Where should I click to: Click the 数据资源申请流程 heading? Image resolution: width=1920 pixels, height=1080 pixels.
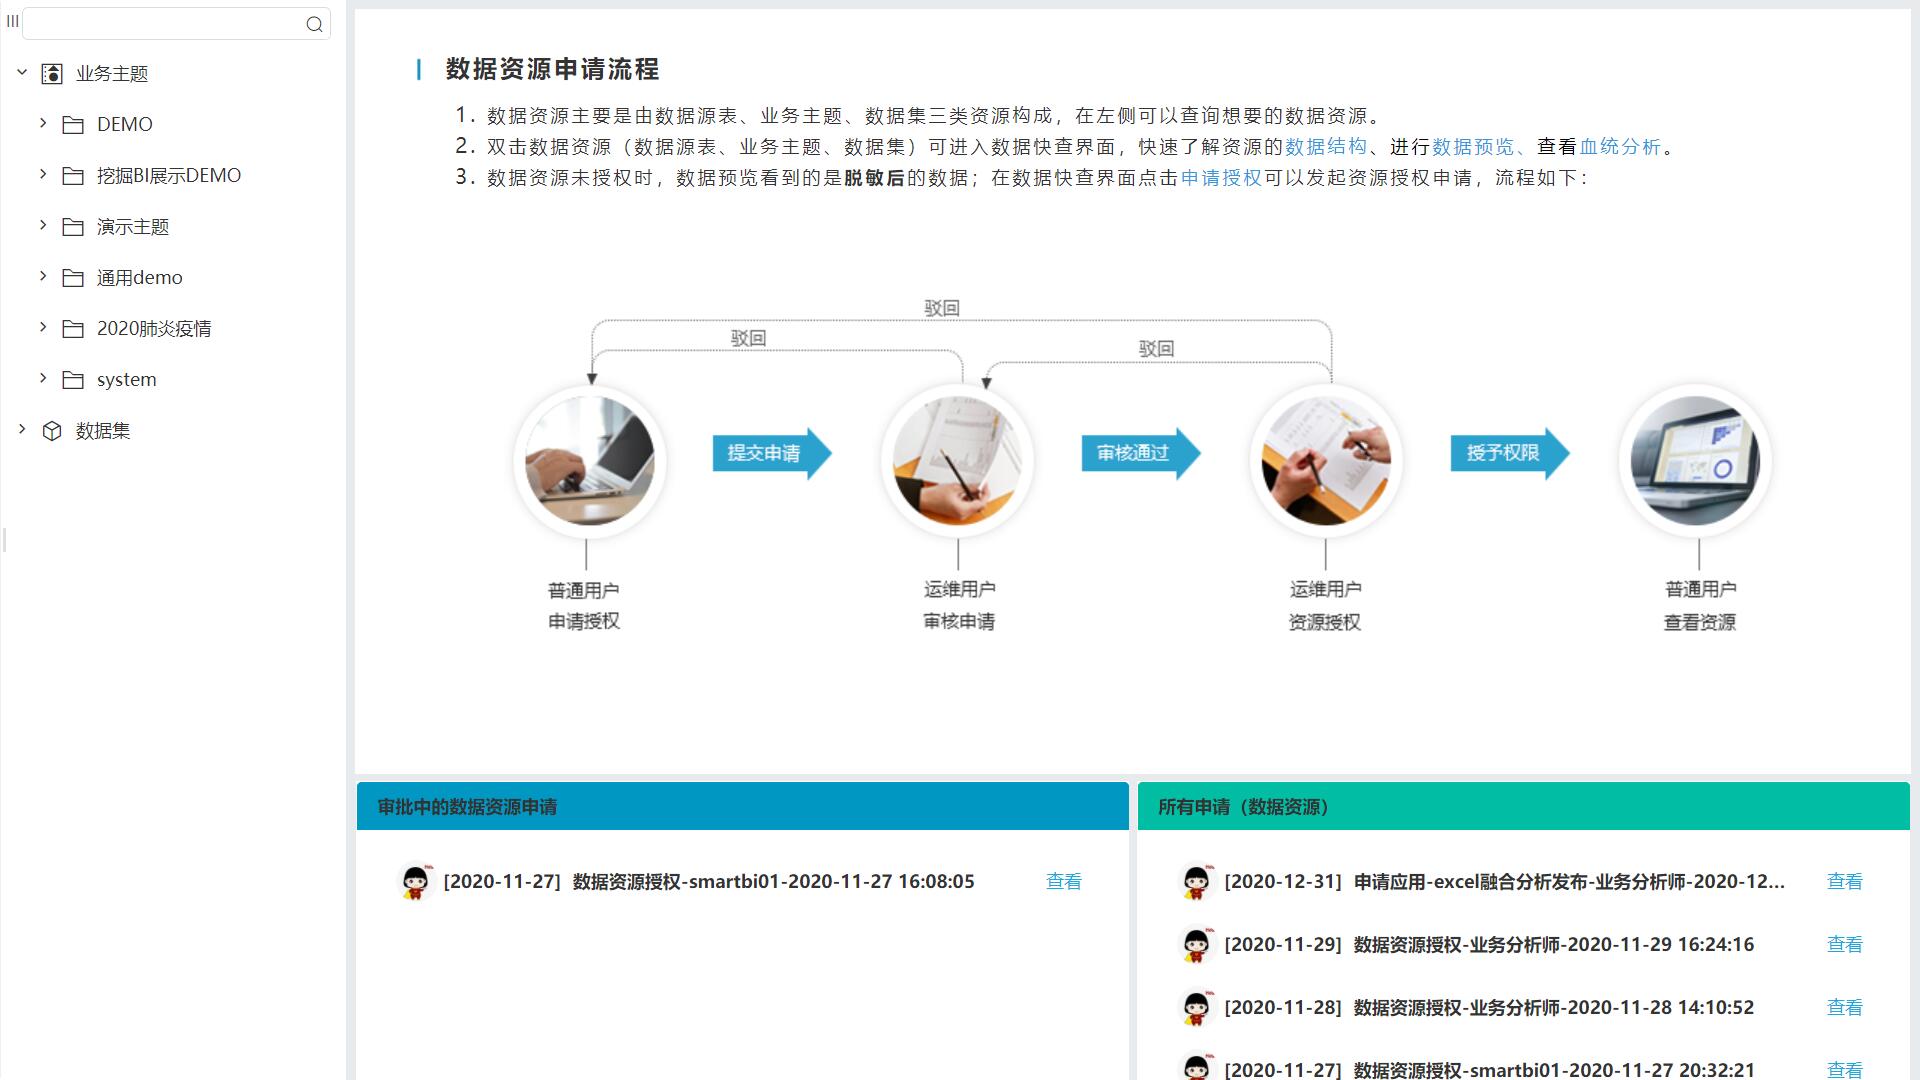pos(552,69)
